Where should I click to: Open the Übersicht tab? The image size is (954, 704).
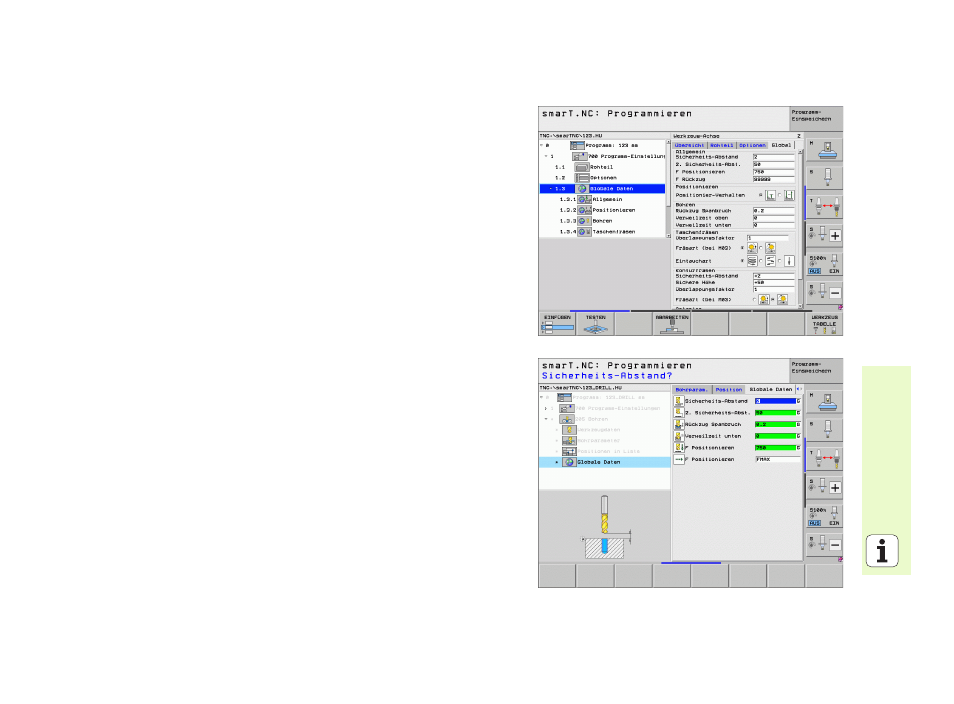pos(689,145)
